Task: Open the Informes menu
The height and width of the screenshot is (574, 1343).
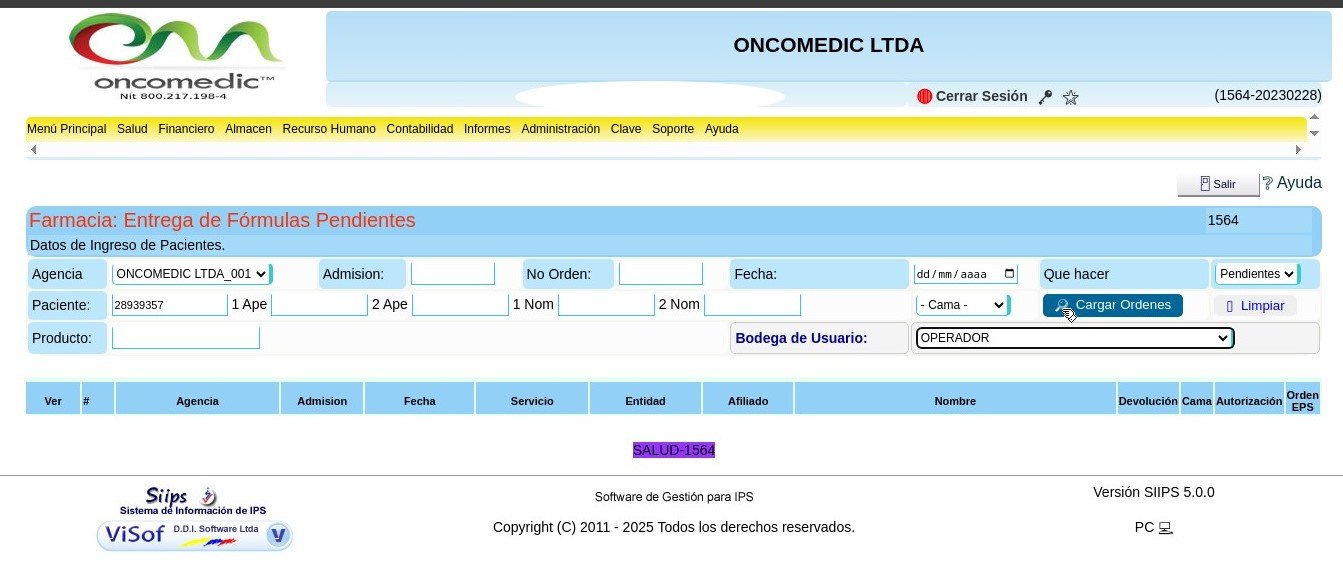Action: pos(487,129)
